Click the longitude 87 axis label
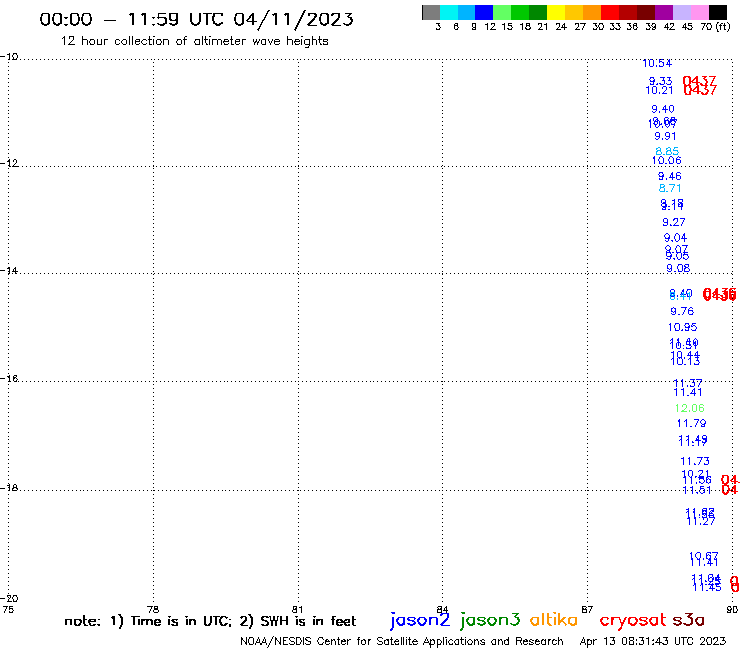Viewport: 740px width, 650px height. pyautogui.click(x=587, y=609)
